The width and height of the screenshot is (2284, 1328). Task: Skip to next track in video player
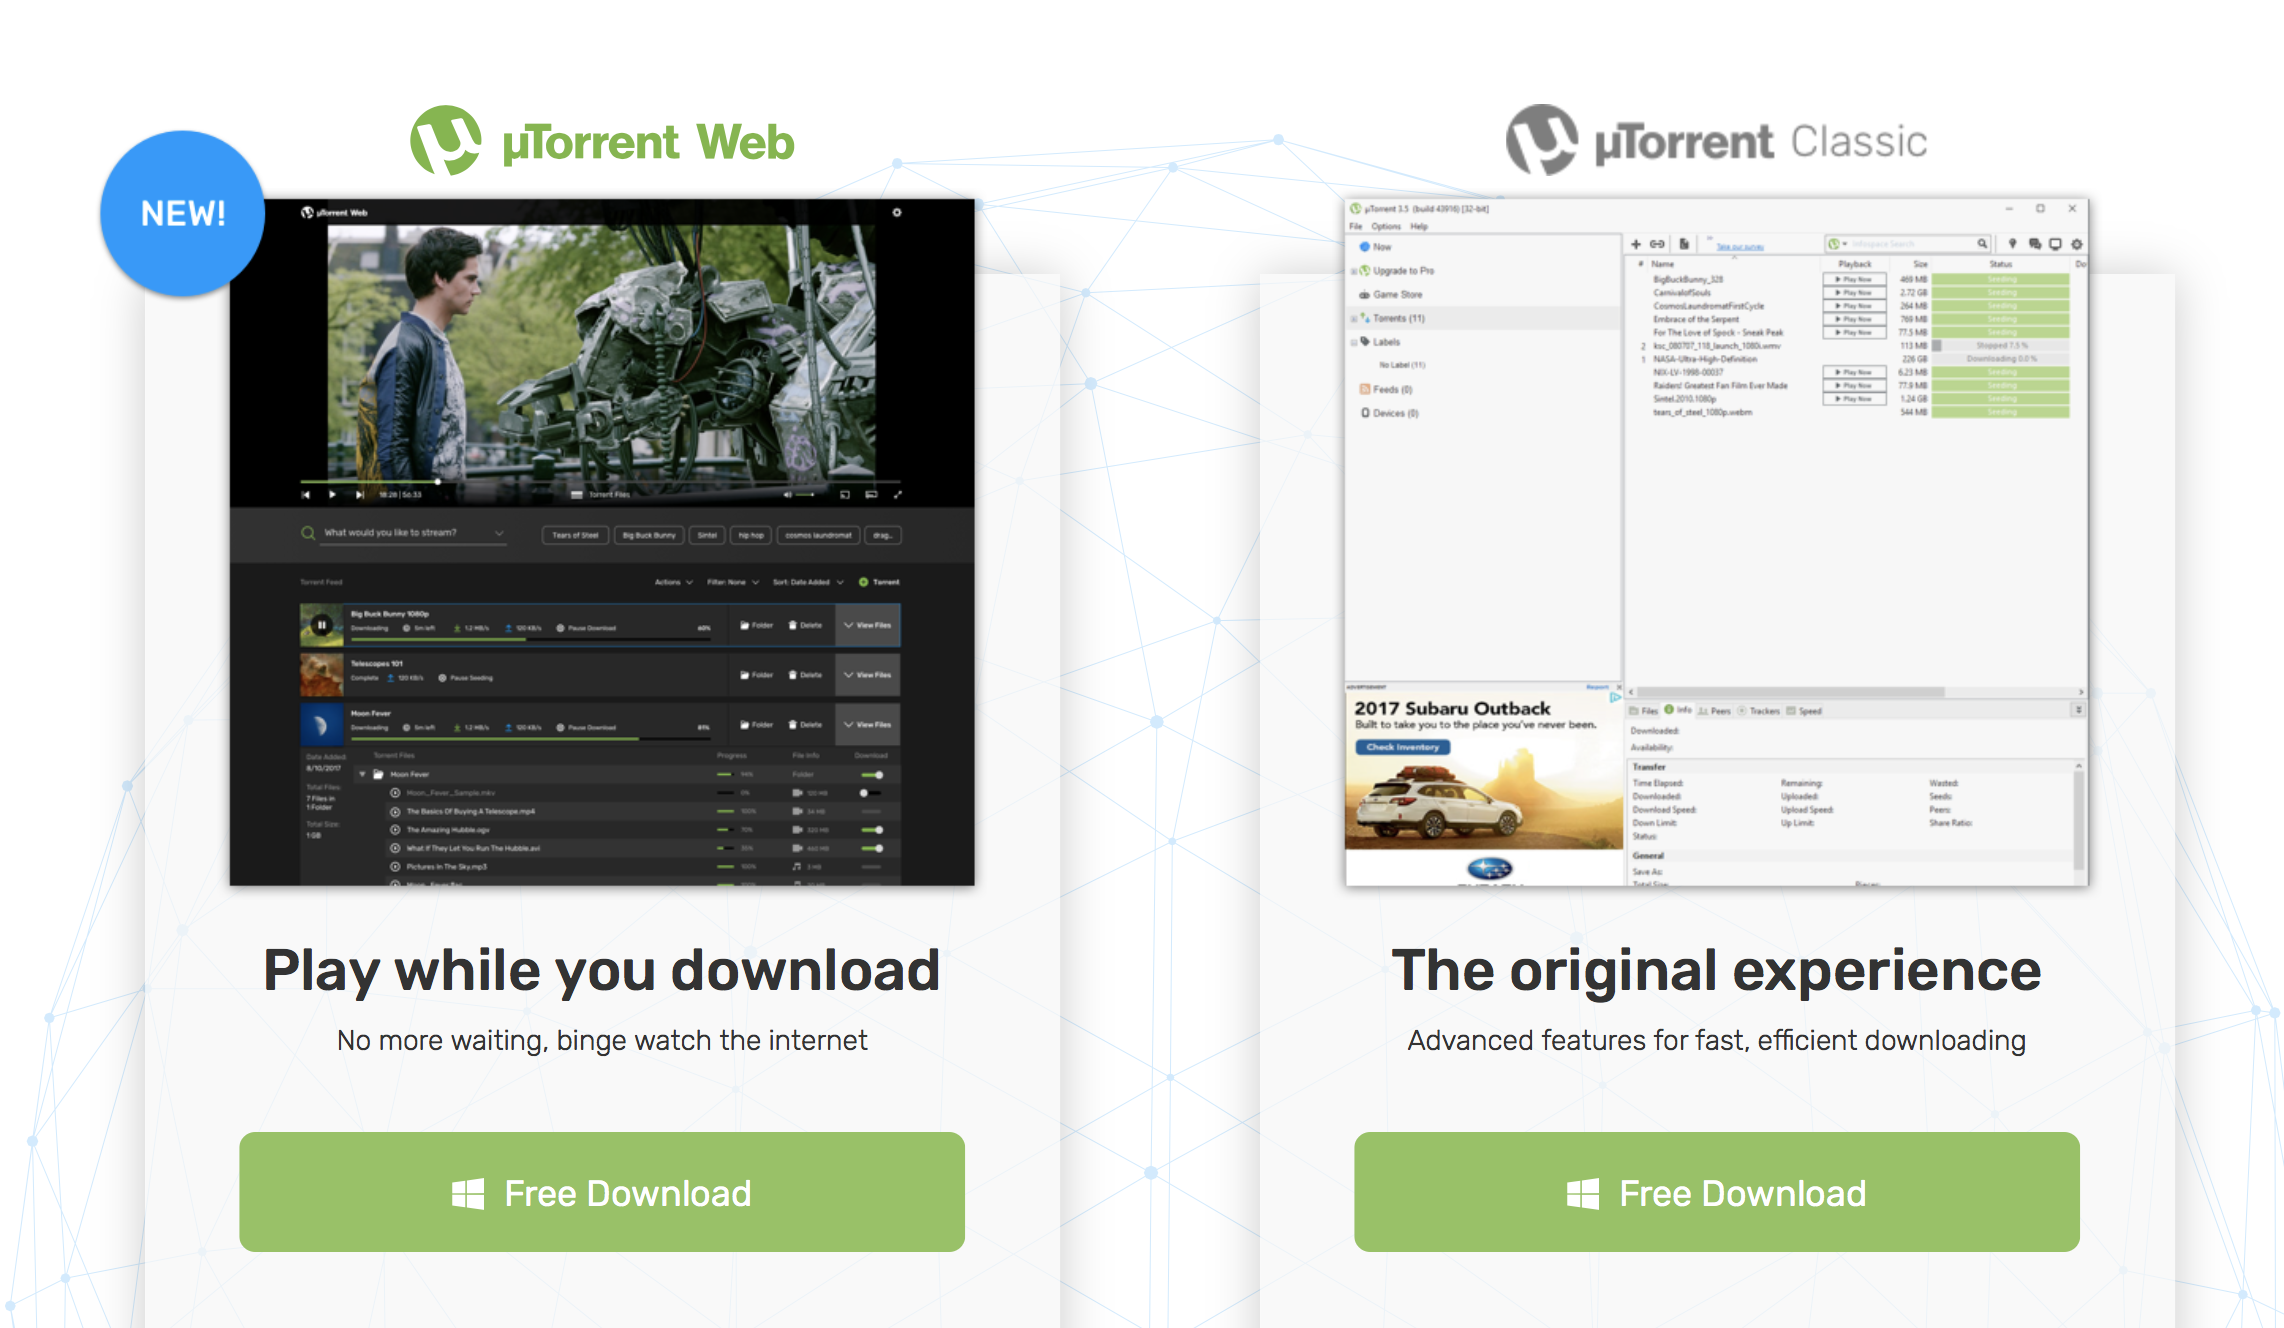(x=359, y=494)
